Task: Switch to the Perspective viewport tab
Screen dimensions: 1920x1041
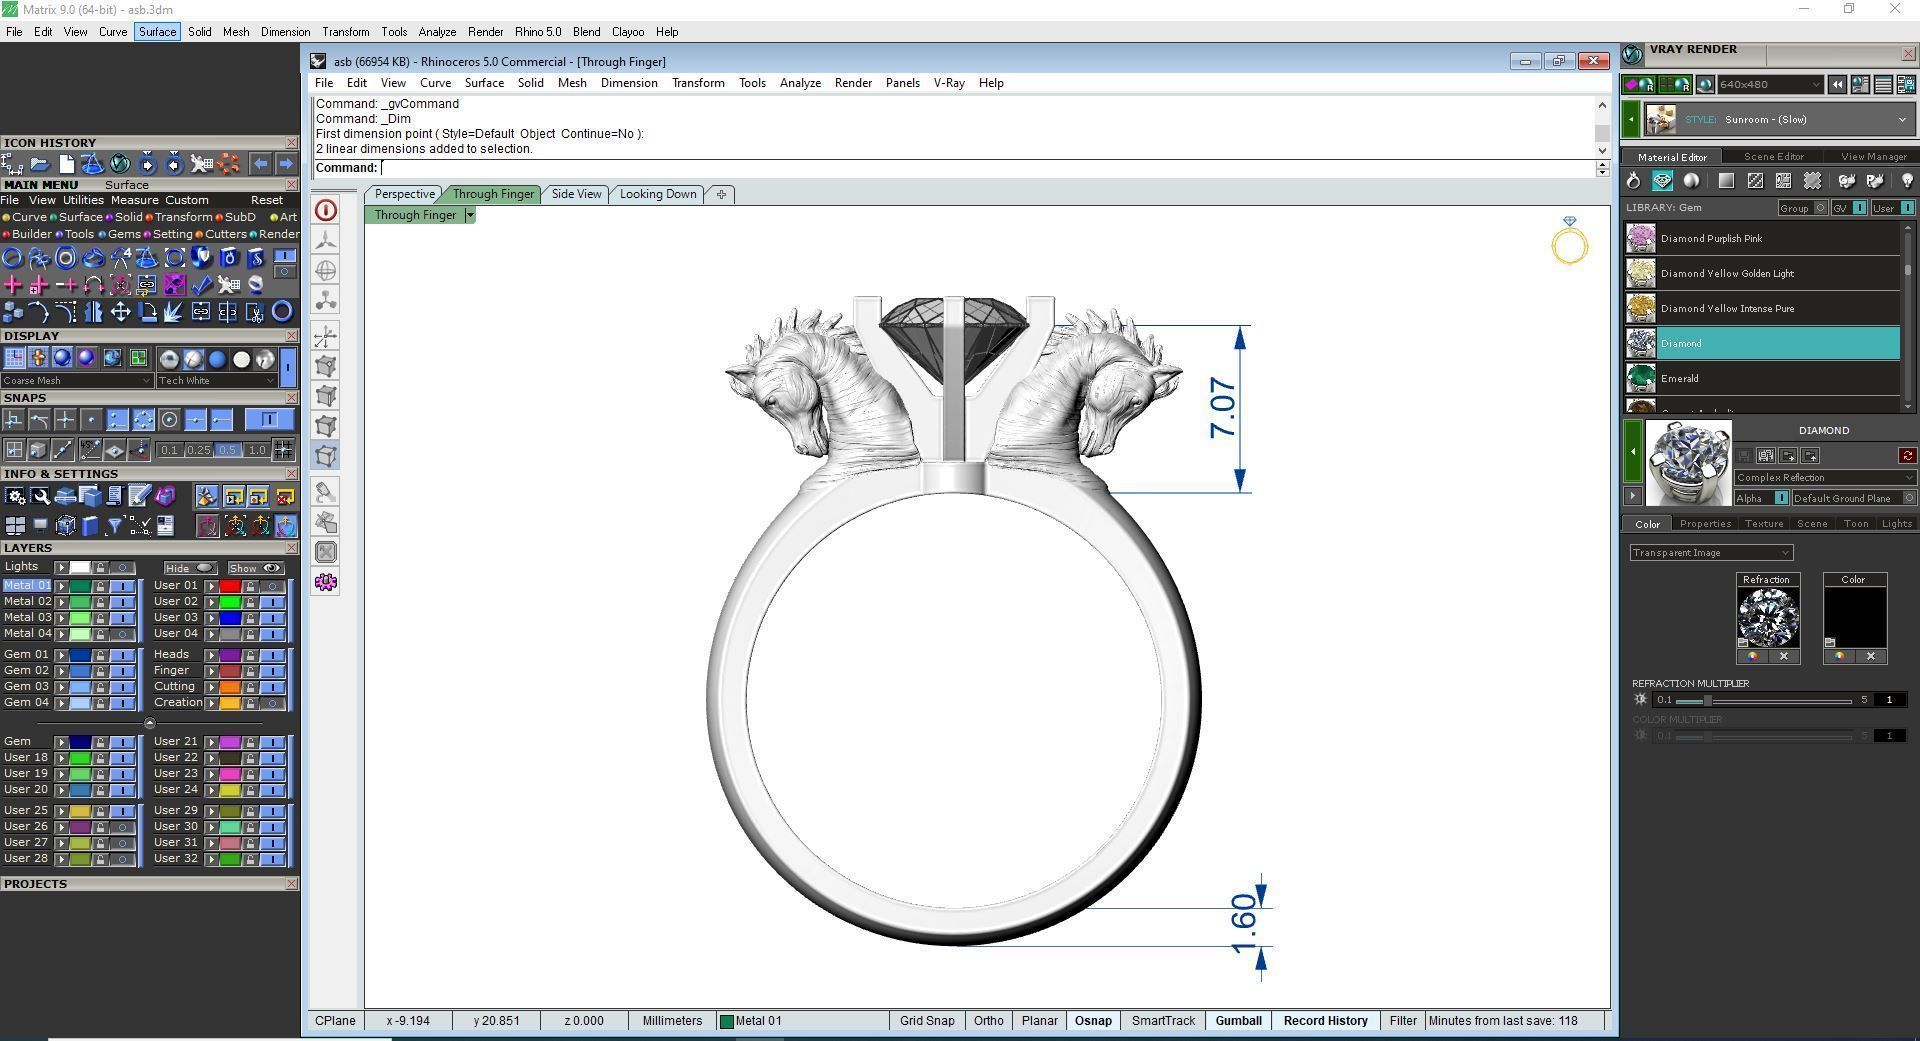Action: coord(404,194)
